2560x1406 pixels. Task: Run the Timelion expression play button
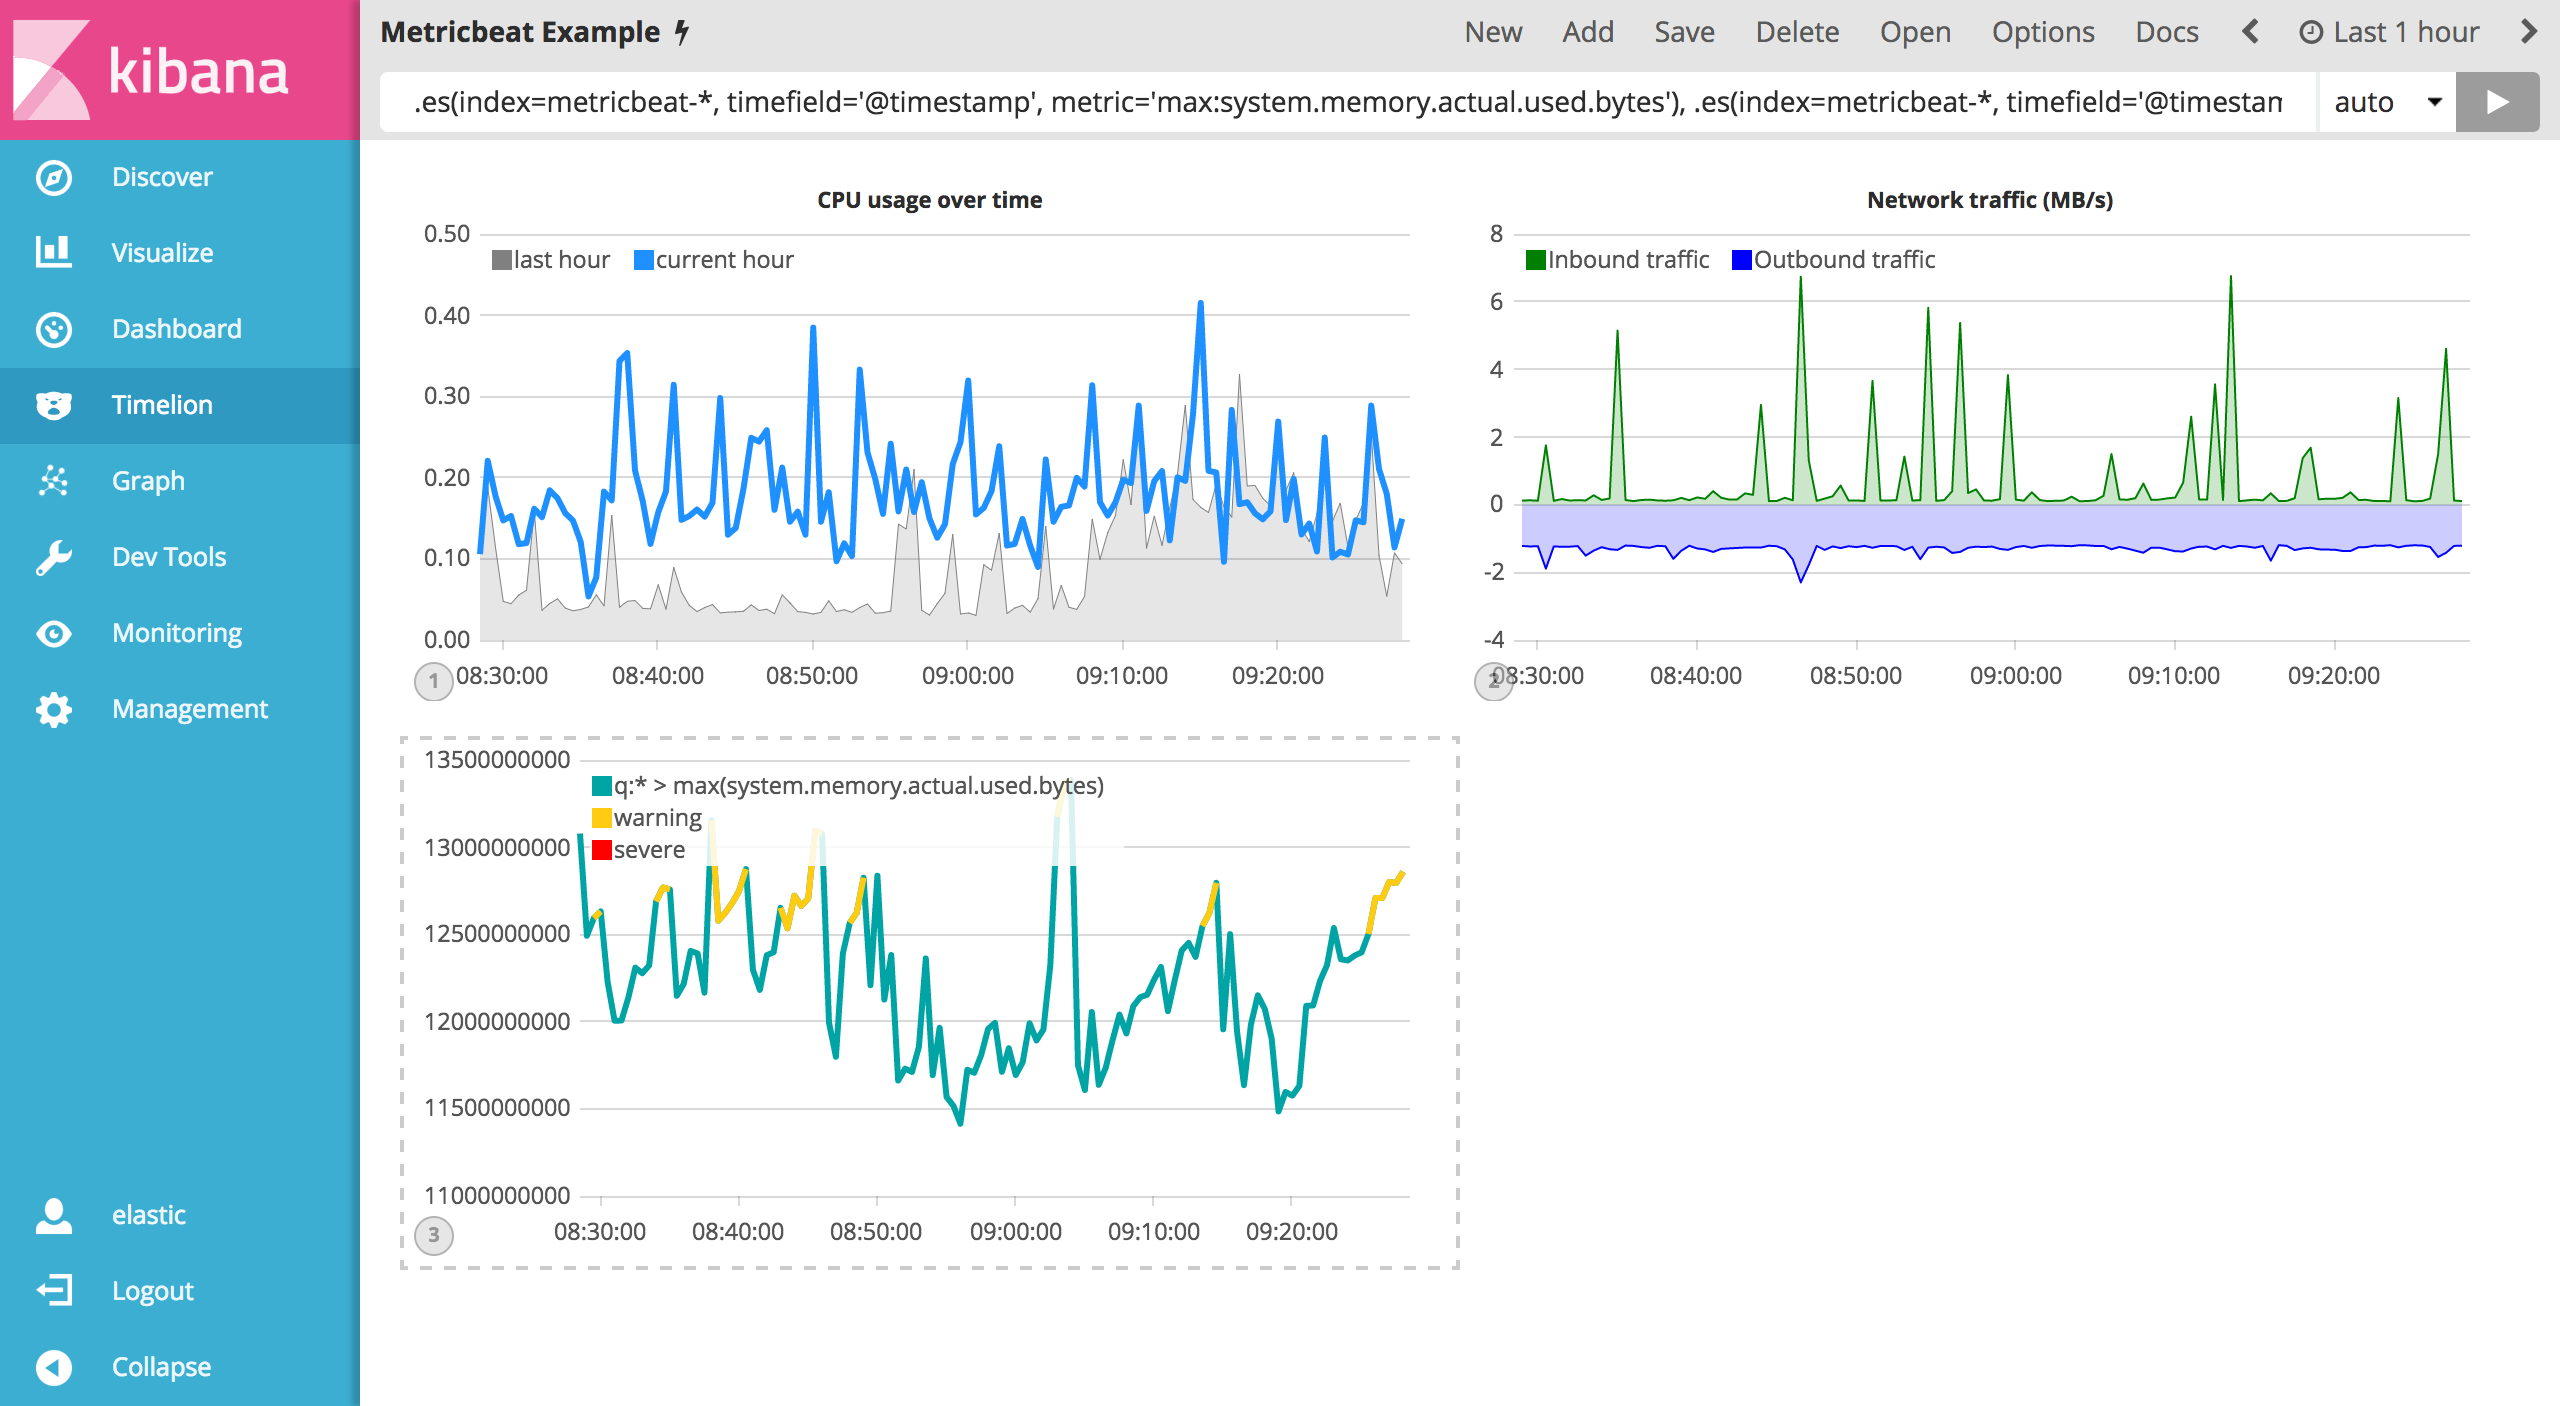click(2497, 102)
